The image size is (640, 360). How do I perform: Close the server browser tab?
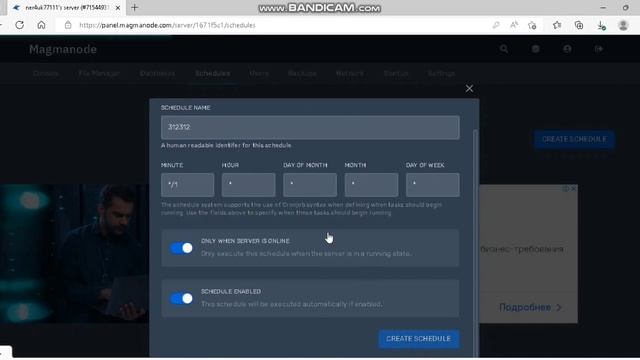point(118,8)
